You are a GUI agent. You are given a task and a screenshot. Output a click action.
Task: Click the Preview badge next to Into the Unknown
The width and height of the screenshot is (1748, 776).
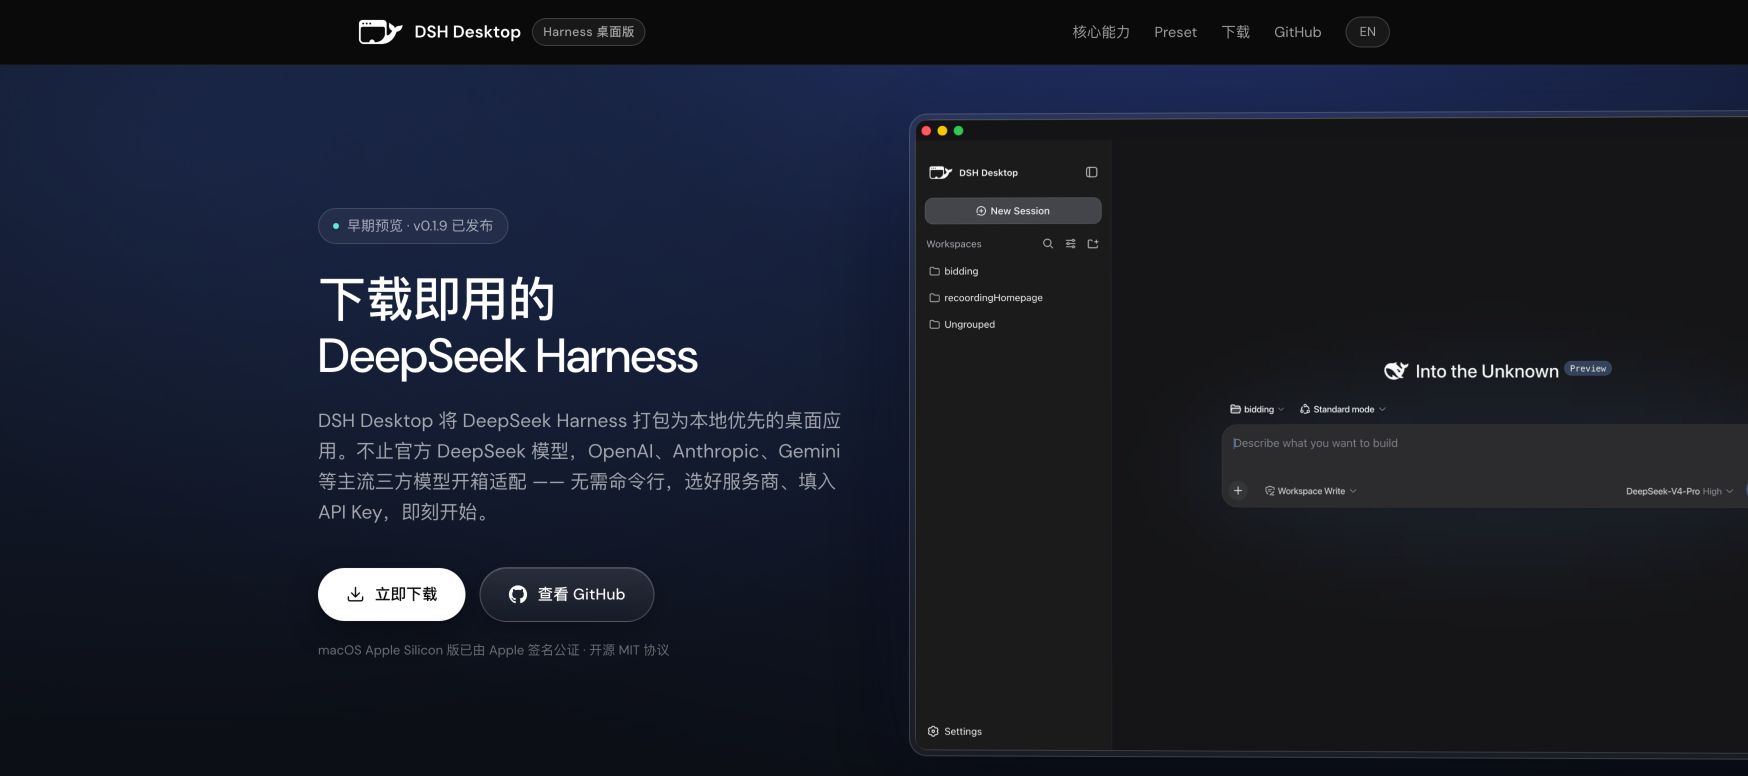coord(1588,369)
